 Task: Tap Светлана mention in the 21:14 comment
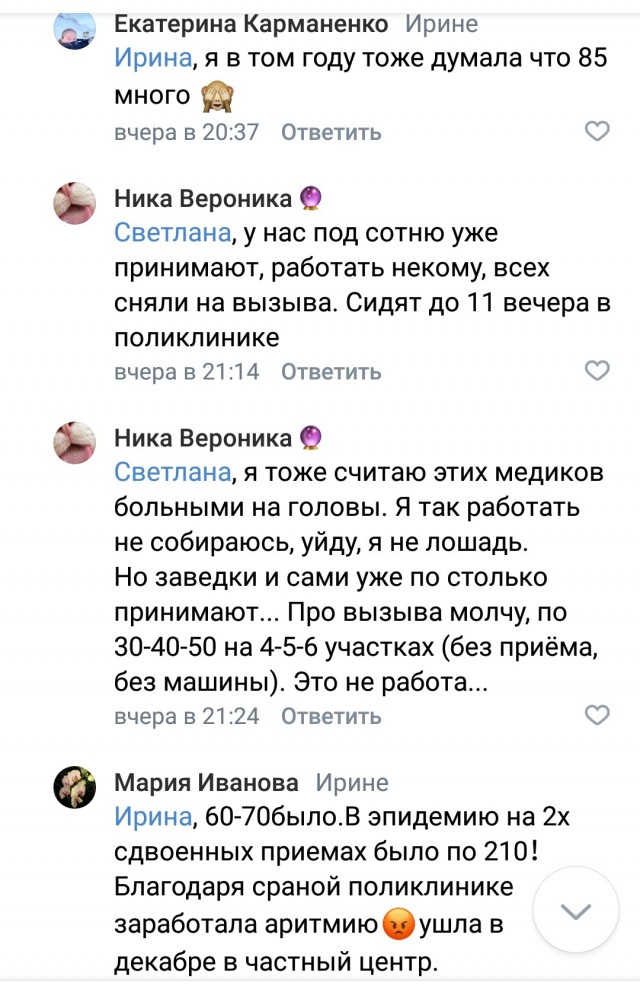pos(173,234)
